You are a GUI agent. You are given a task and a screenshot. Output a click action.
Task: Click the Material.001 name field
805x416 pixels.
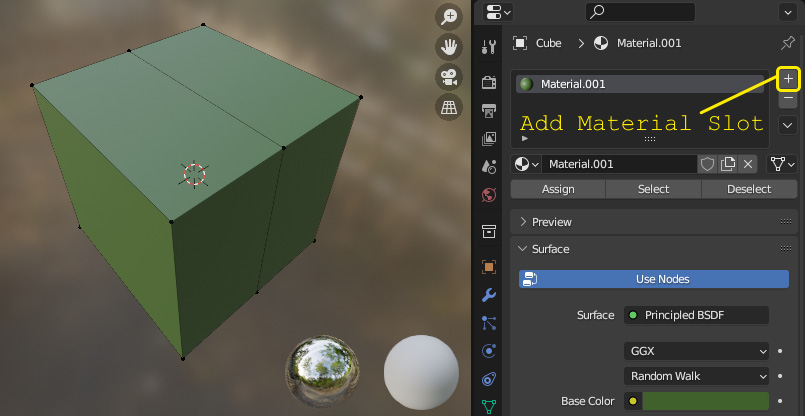point(620,164)
